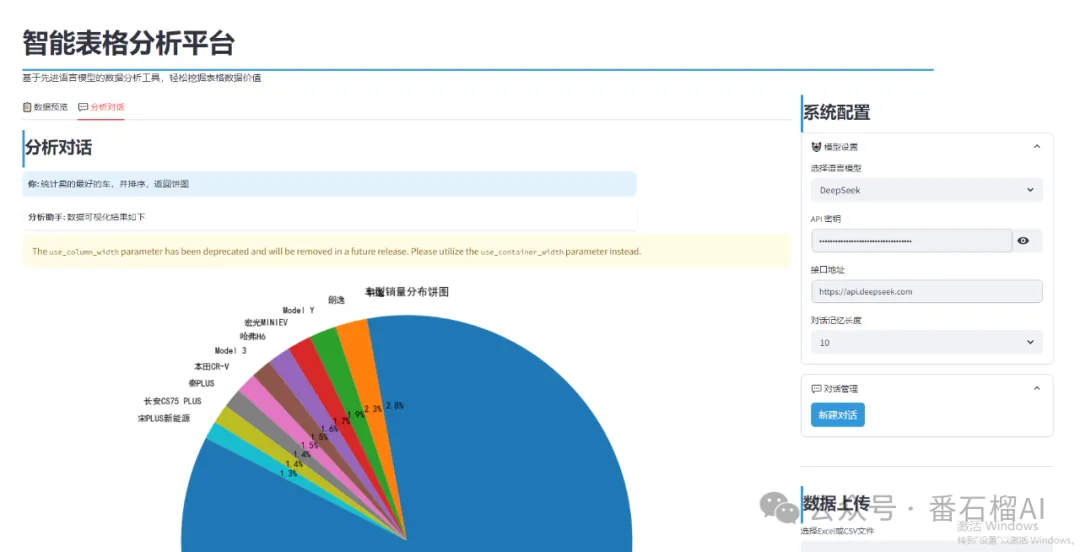Click the 智能表格分析平台 page title

pyautogui.click(x=129, y=43)
